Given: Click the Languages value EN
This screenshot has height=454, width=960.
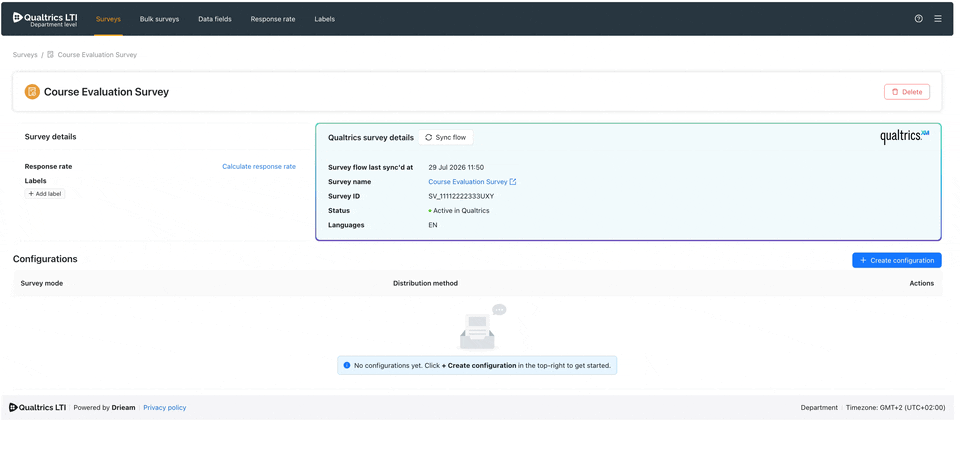Looking at the screenshot, I should coord(433,225).
